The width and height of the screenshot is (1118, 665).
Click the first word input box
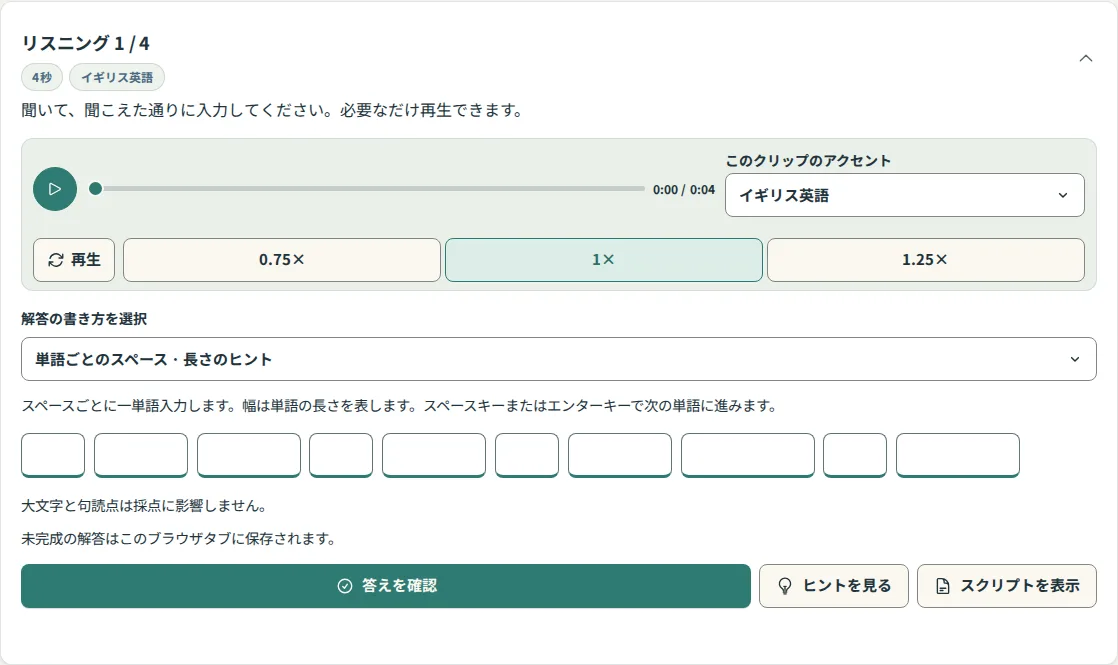pyautogui.click(x=53, y=455)
